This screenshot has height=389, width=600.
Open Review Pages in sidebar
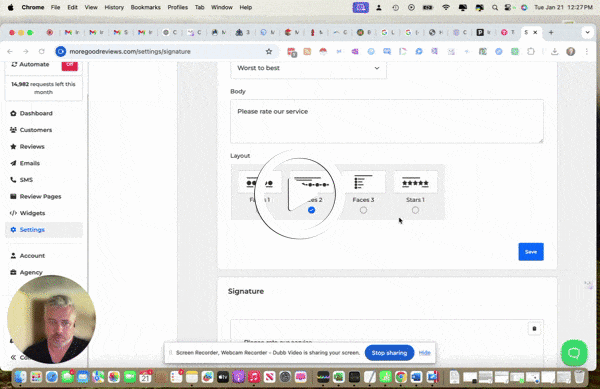pos(40,197)
